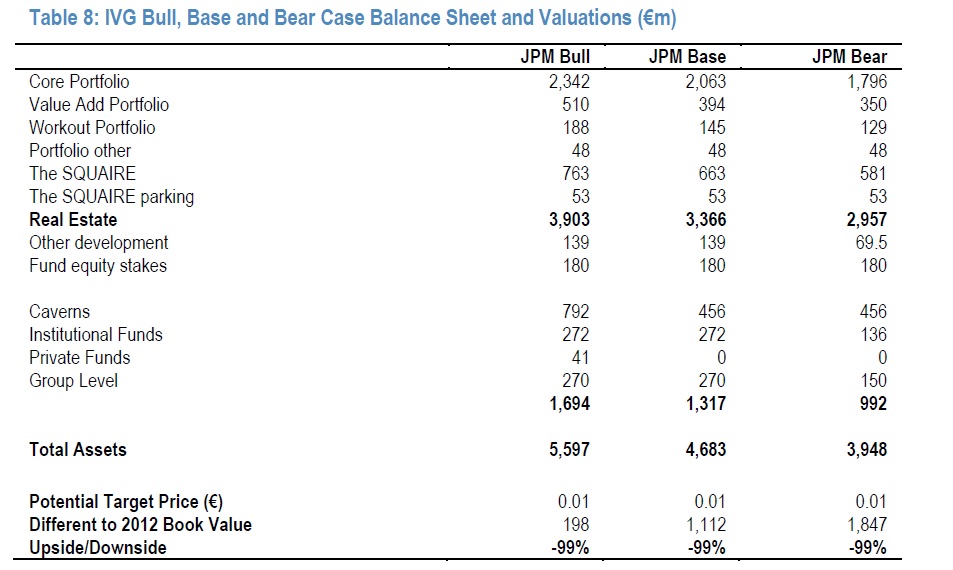Click The SQUAIRE parking row label
The width and height of the screenshot is (953, 570).
[x=111, y=197]
